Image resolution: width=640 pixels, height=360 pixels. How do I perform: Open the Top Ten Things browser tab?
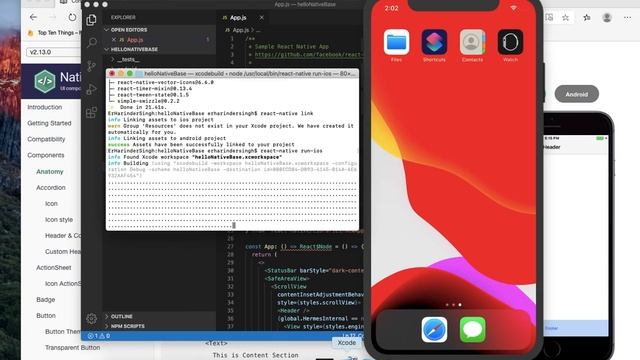53,33
